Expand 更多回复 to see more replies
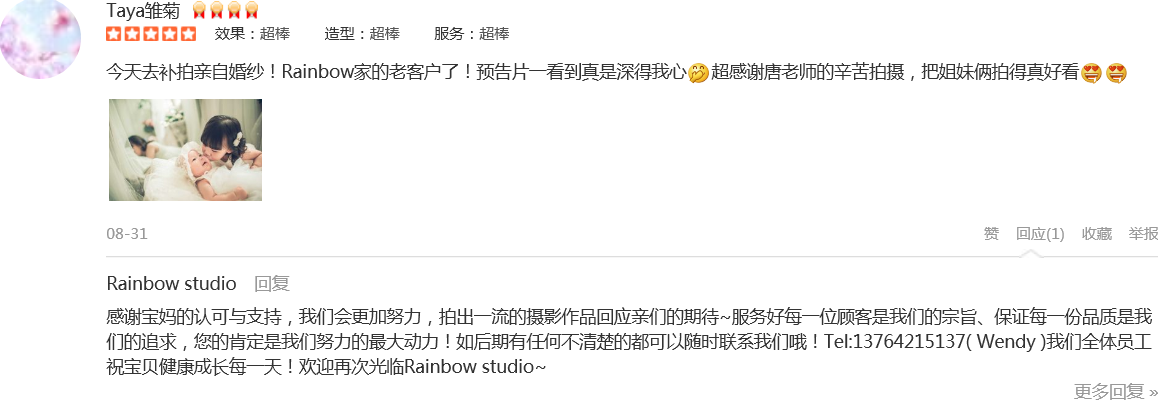 1115,390
